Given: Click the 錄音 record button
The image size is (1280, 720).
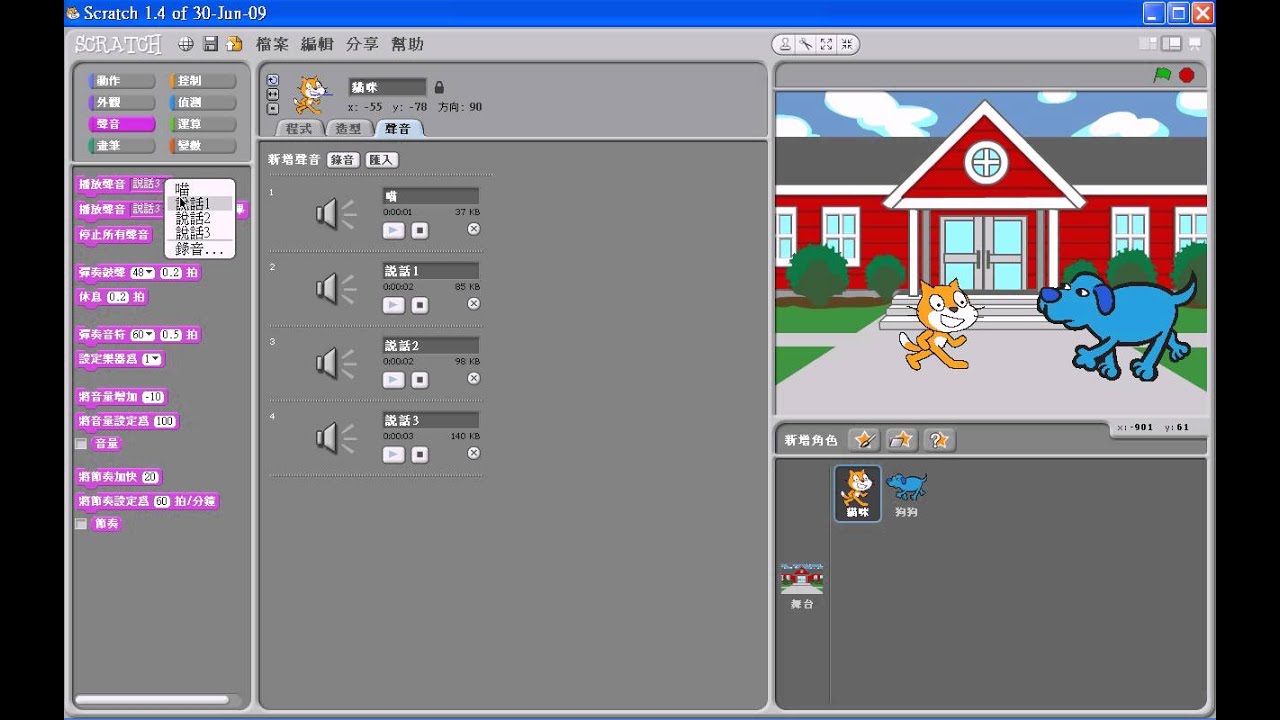Looking at the screenshot, I should point(343,160).
